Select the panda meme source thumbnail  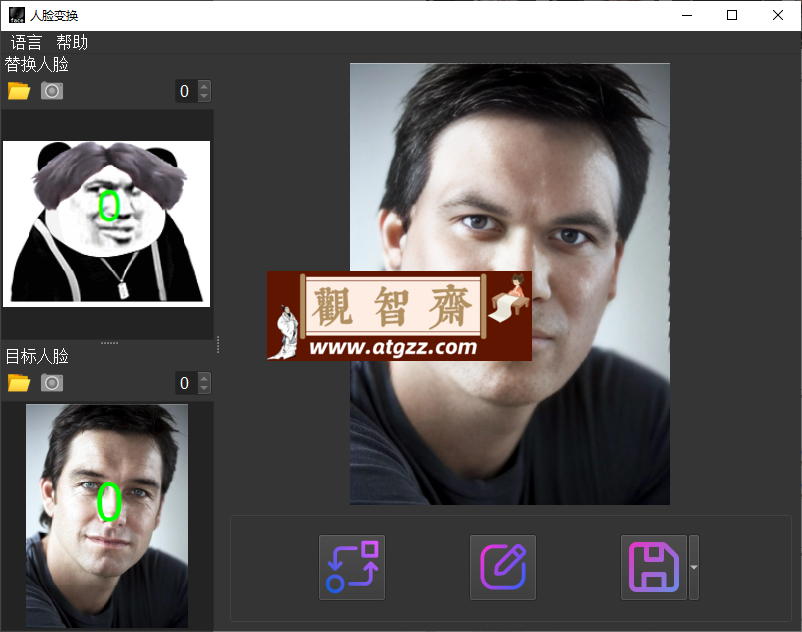(x=106, y=224)
